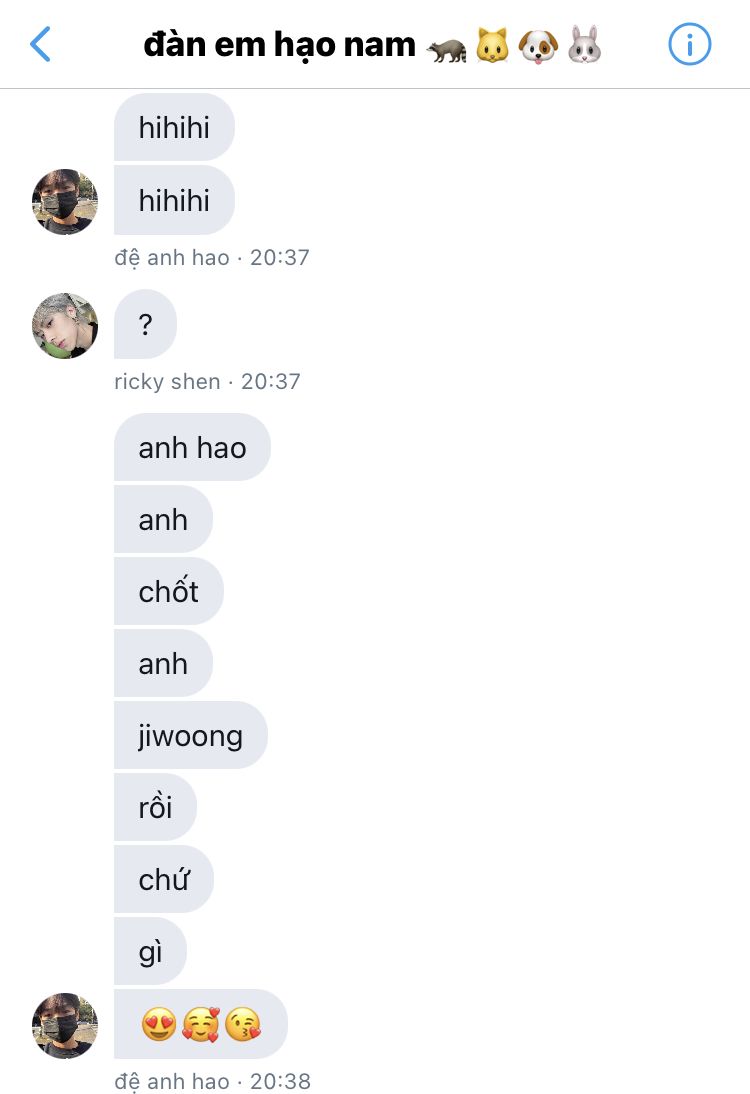Tap the blue back arrow

point(40,45)
